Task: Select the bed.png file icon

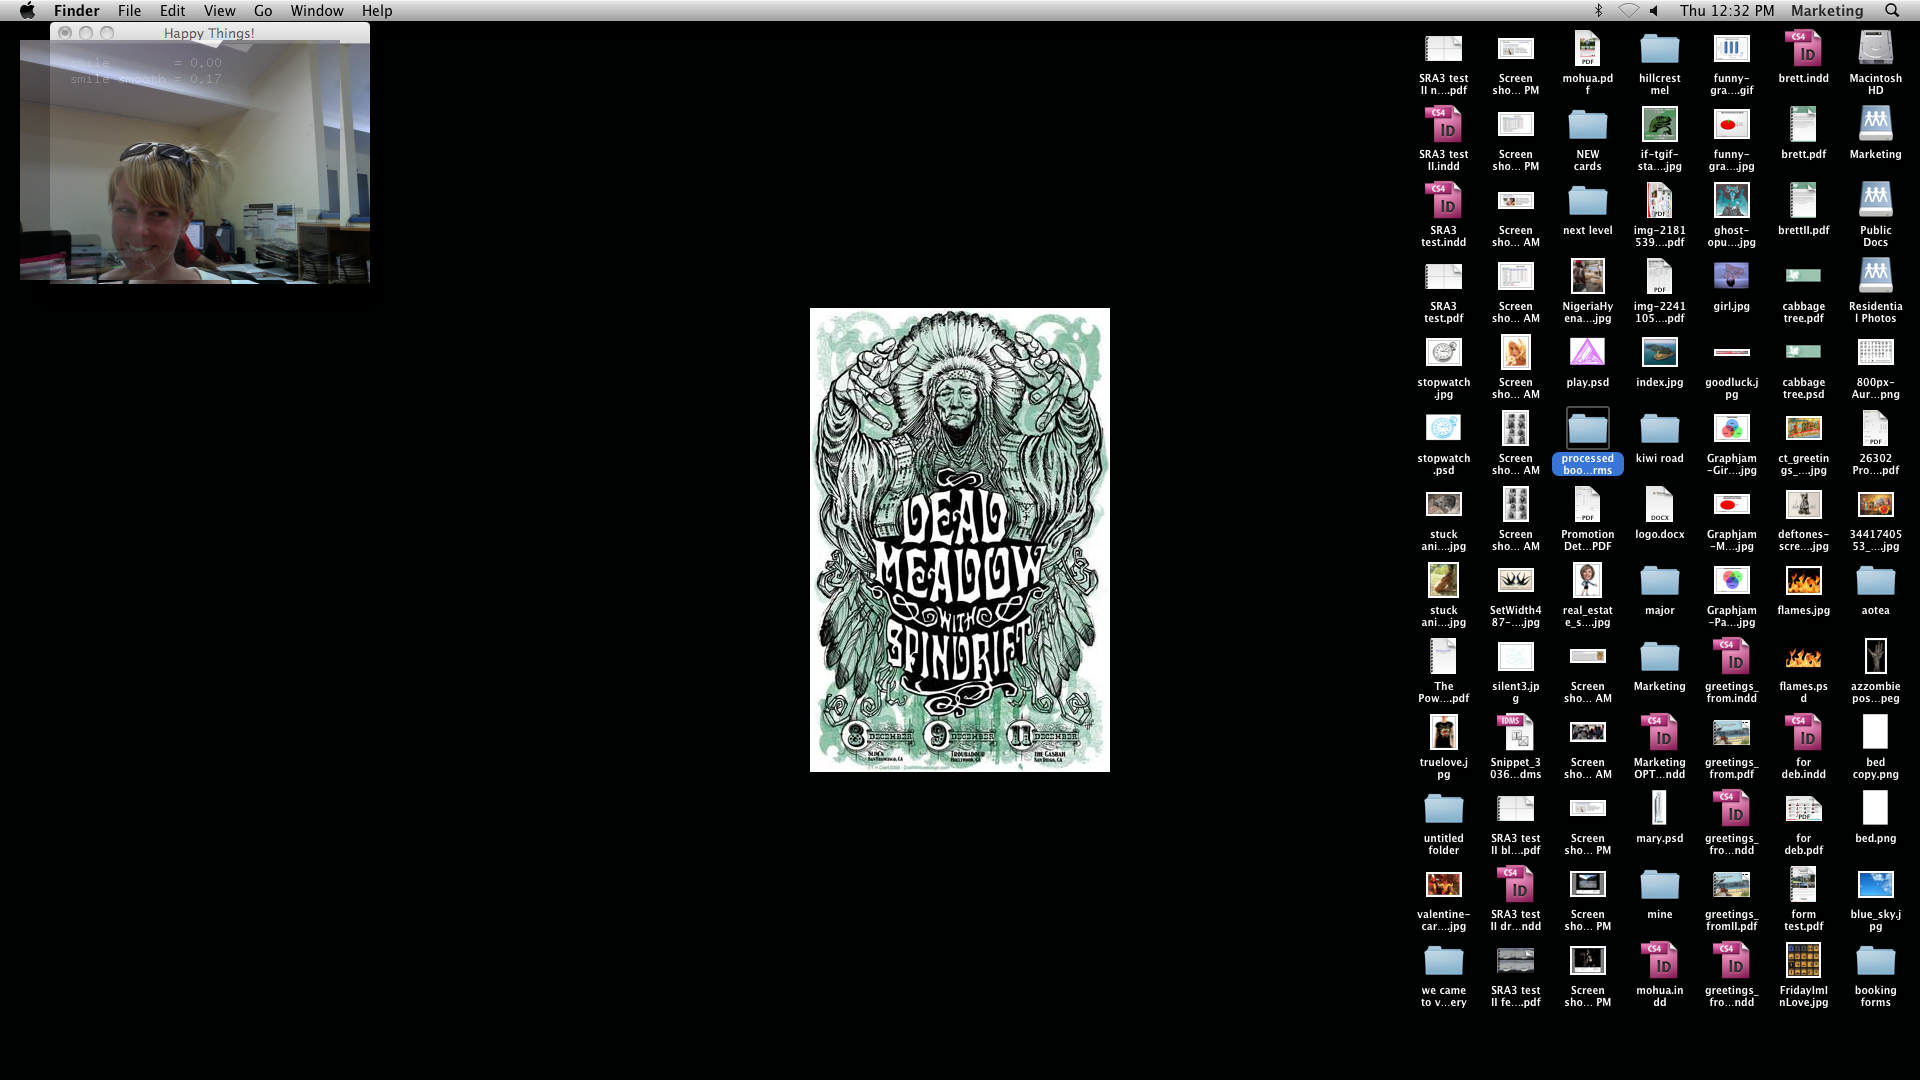Action: (1875, 809)
